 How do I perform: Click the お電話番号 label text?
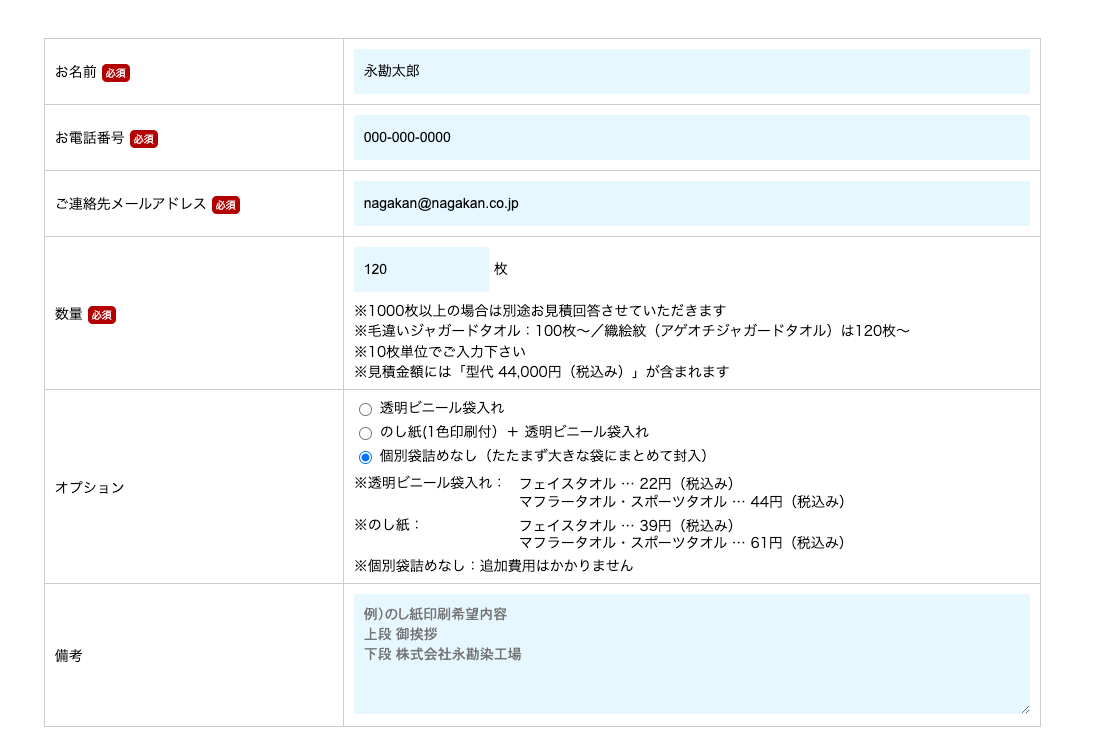[x=90, y=138]
